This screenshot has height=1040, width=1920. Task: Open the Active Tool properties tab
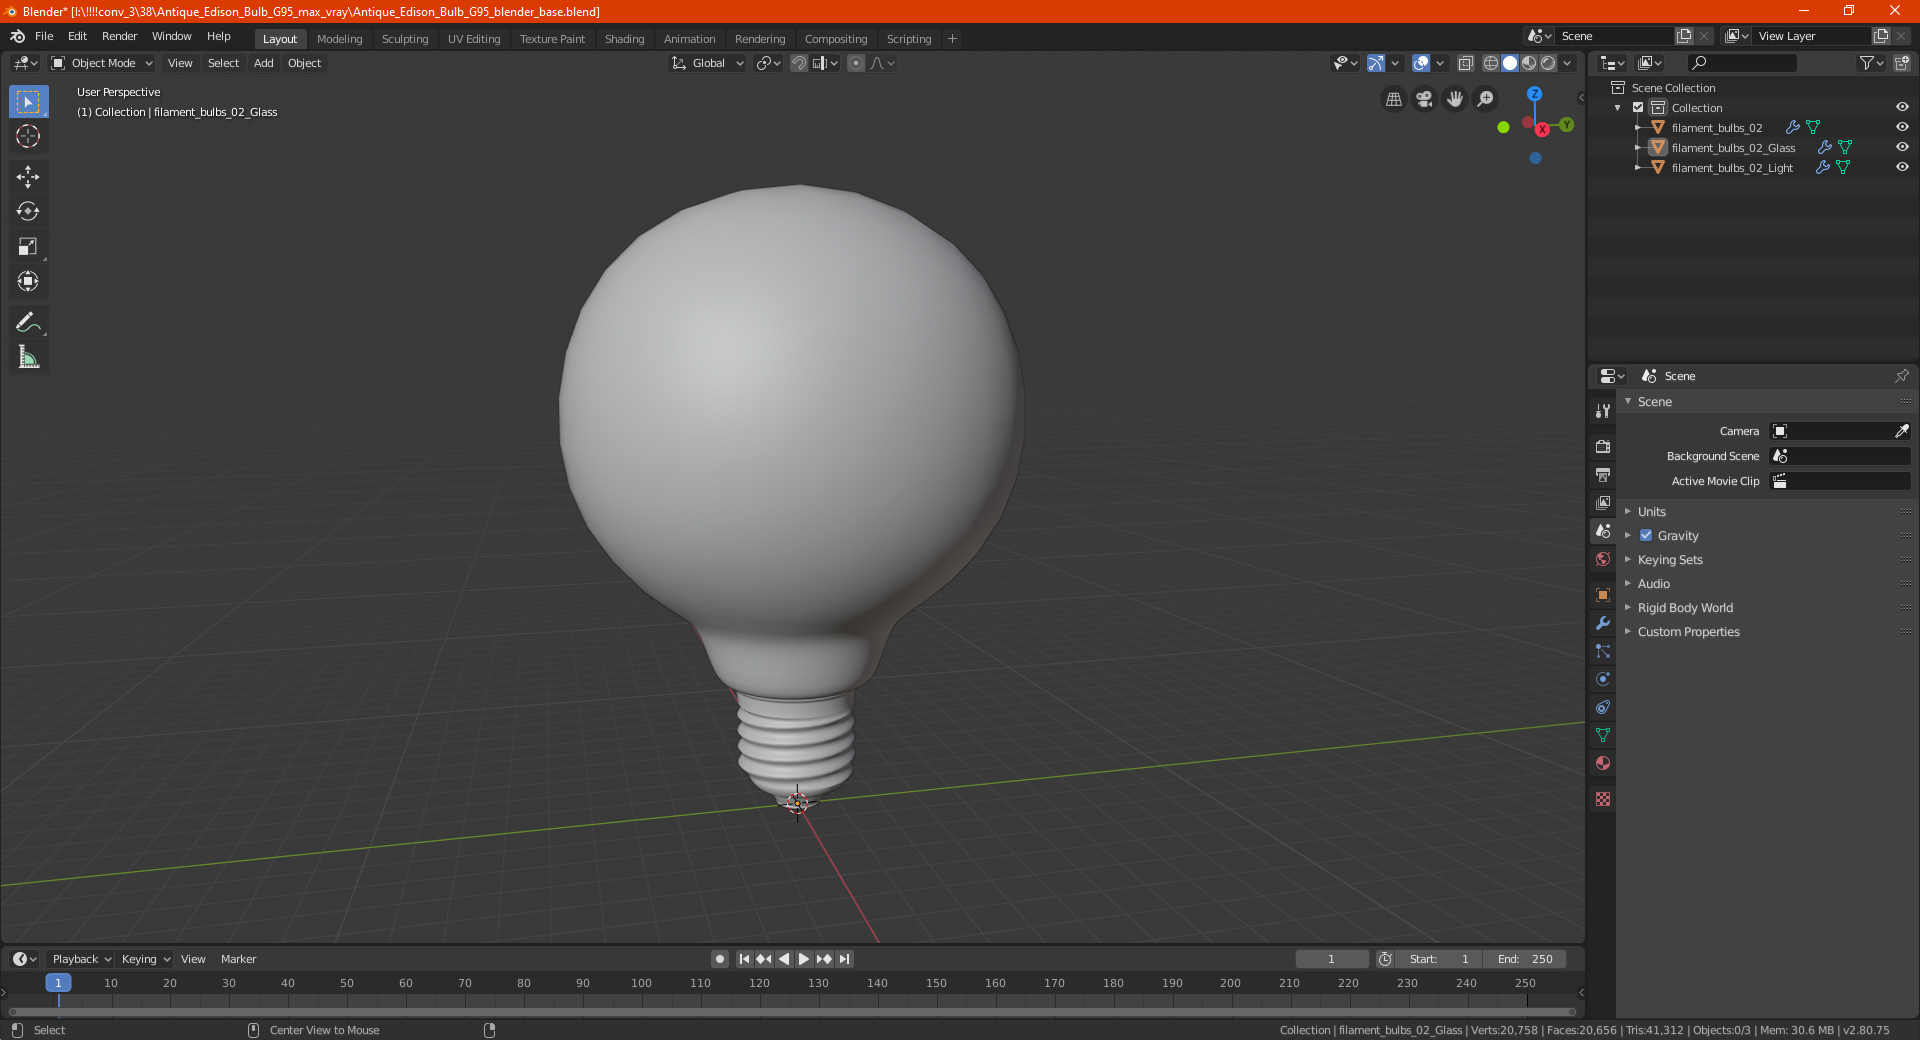(1603, 410)
